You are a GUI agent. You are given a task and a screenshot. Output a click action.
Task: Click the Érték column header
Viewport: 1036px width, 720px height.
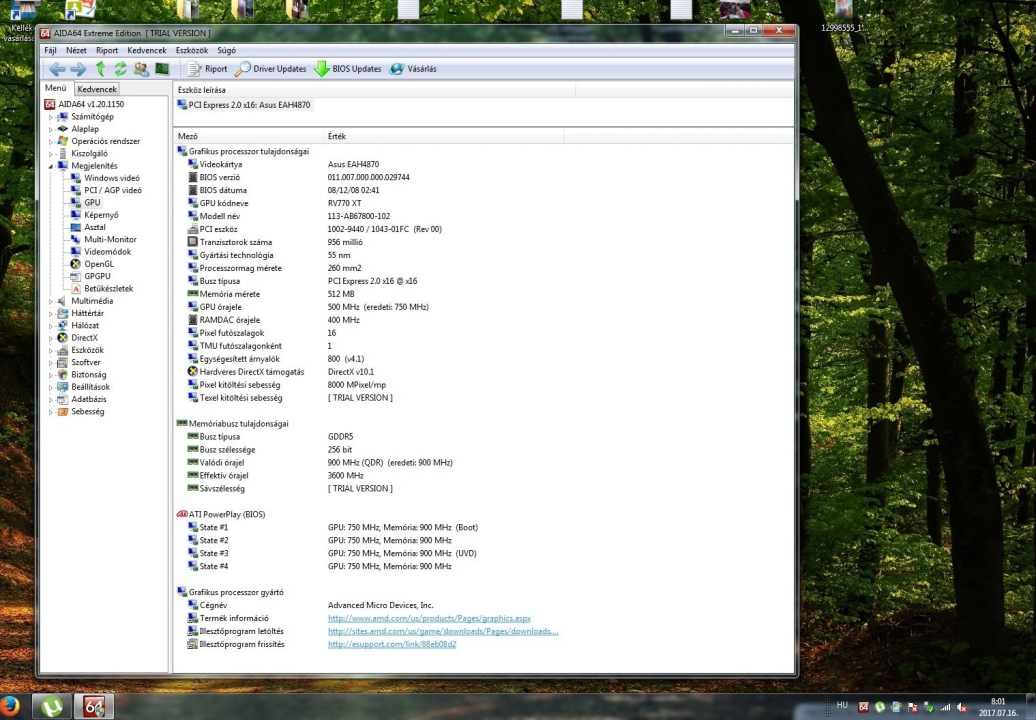[x=444, y=136]
